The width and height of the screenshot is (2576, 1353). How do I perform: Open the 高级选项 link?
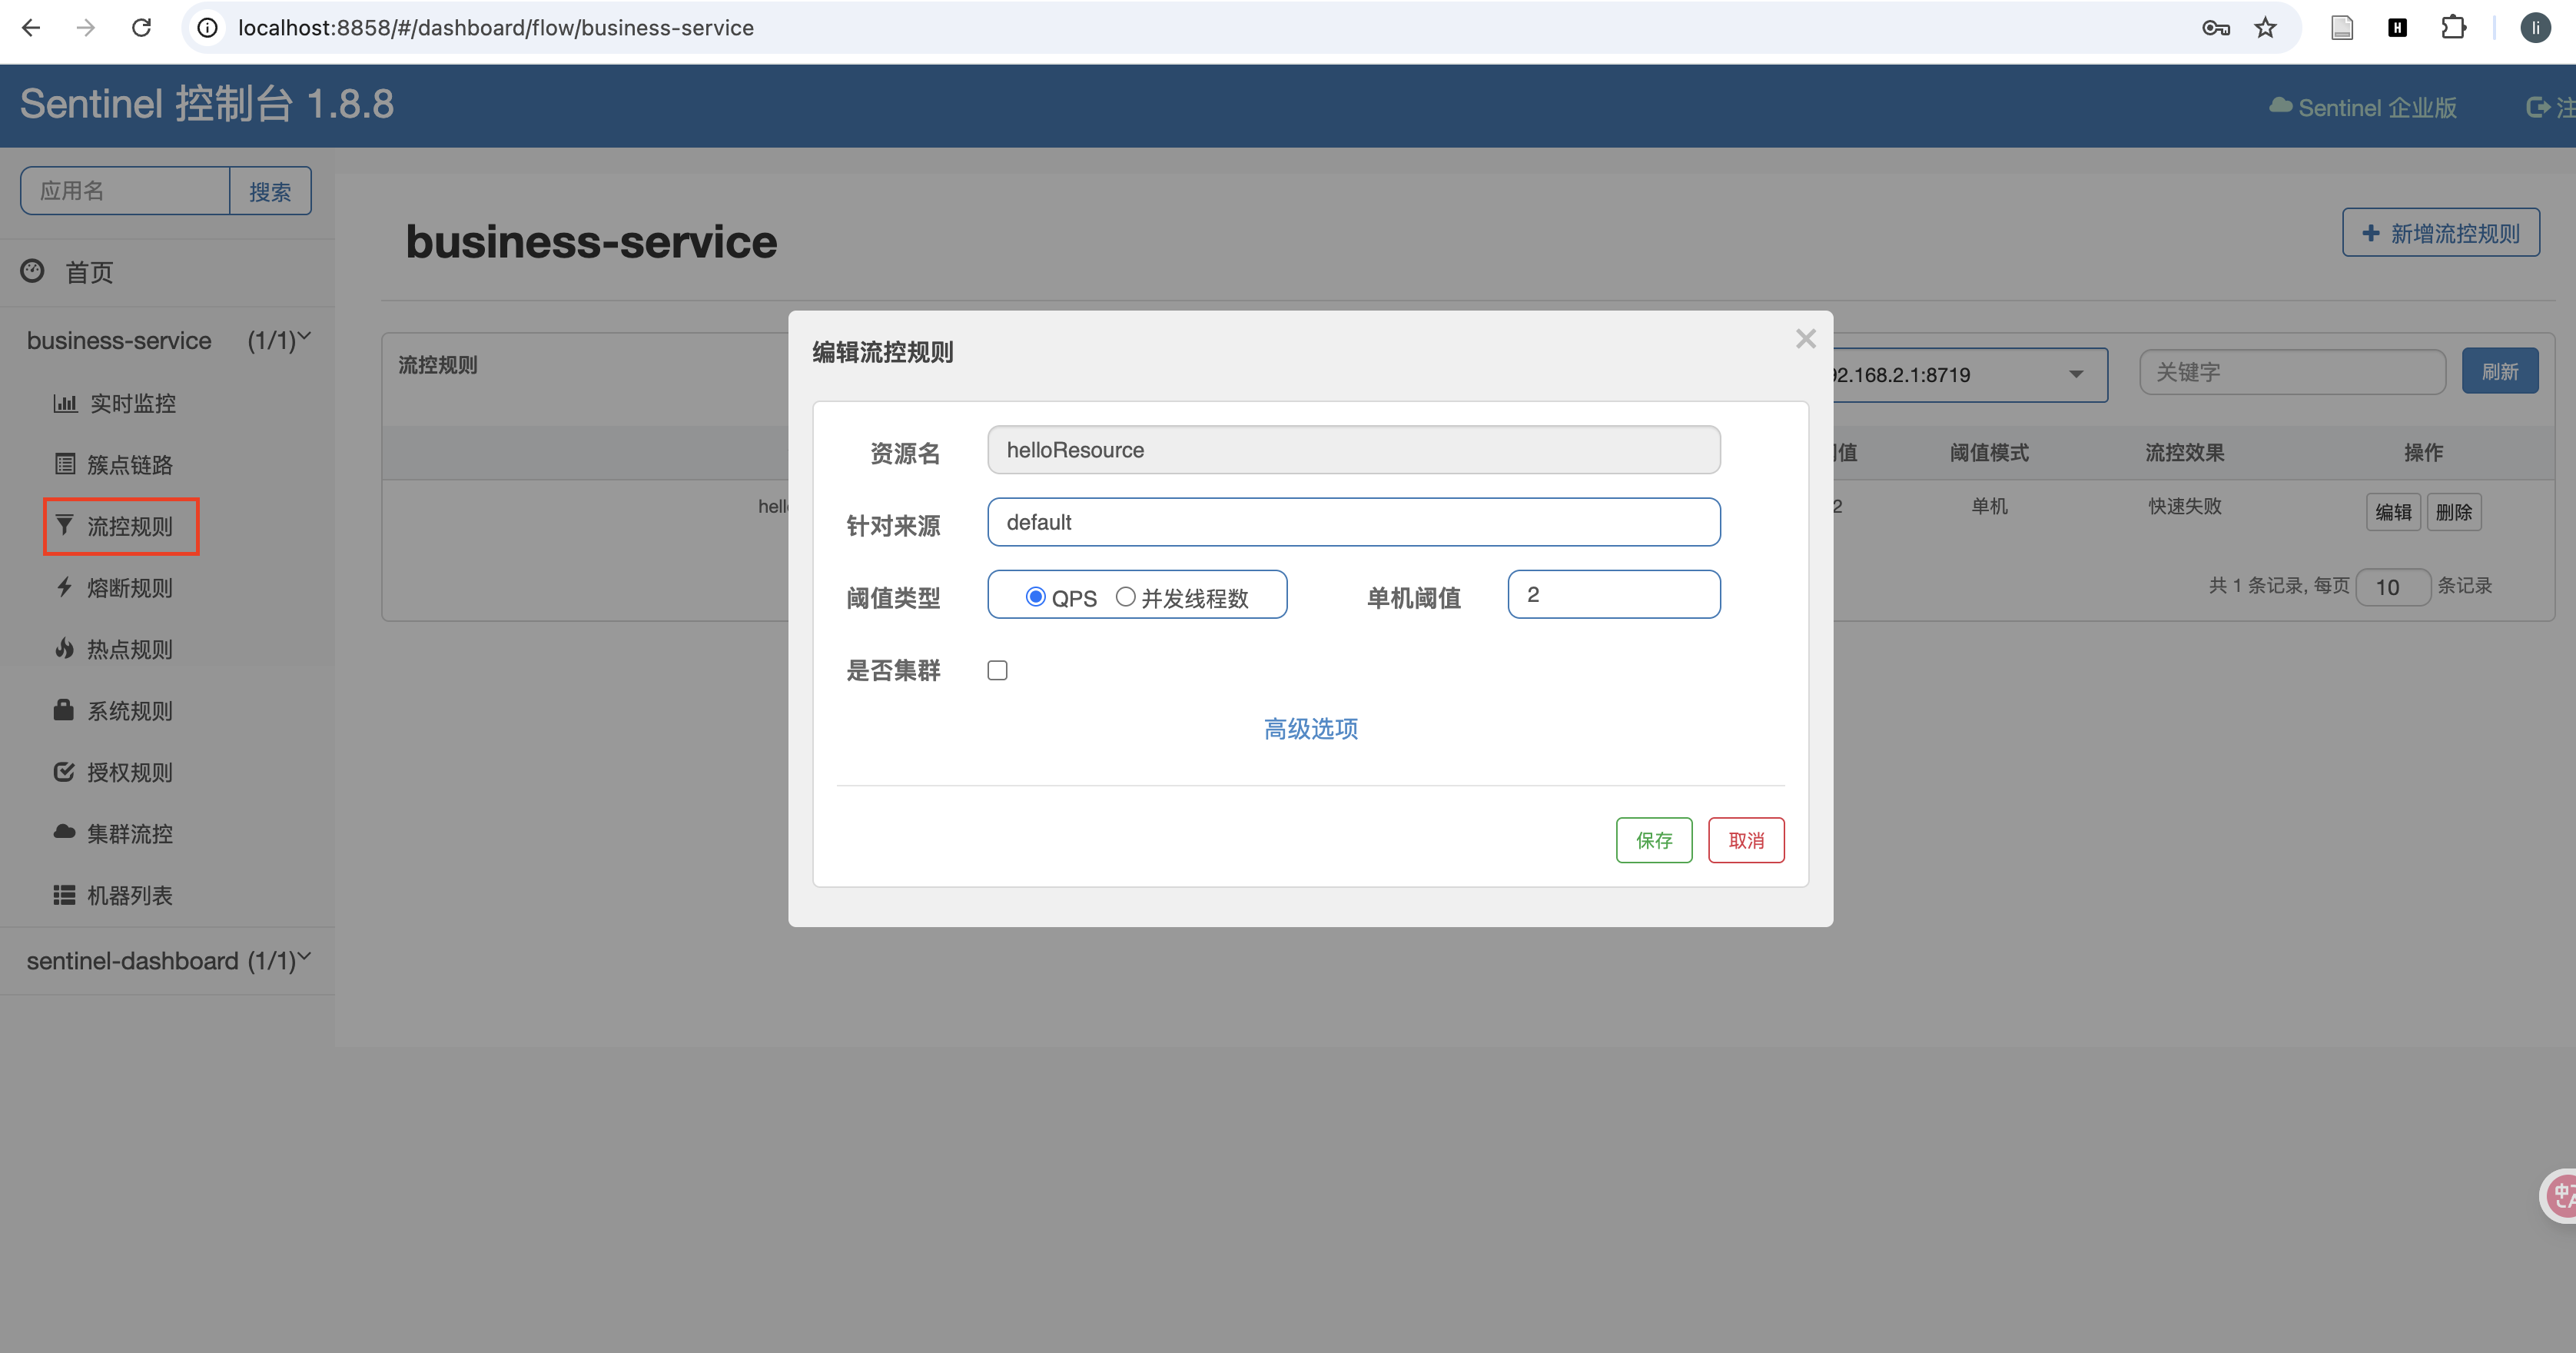1310,729
